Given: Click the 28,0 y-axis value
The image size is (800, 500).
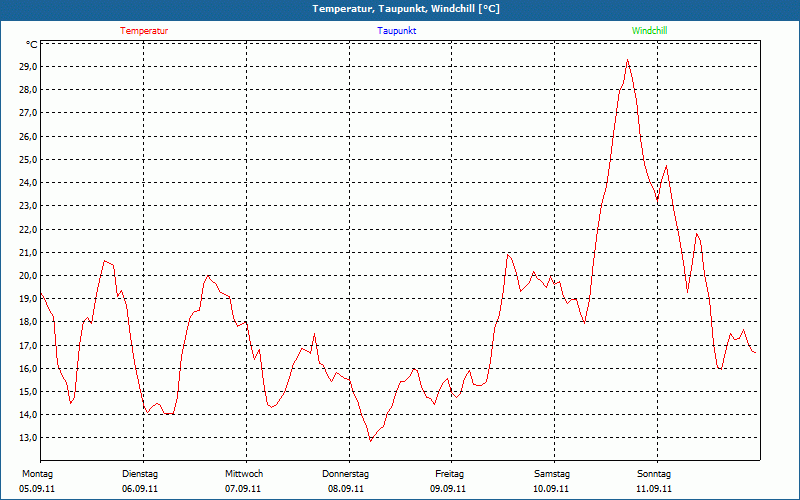Looking at the screenshot, I should [x=28, y=90].
